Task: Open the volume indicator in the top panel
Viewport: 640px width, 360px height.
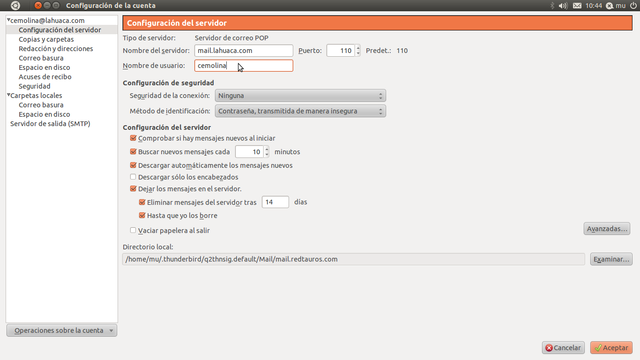Action: (563, 5)
